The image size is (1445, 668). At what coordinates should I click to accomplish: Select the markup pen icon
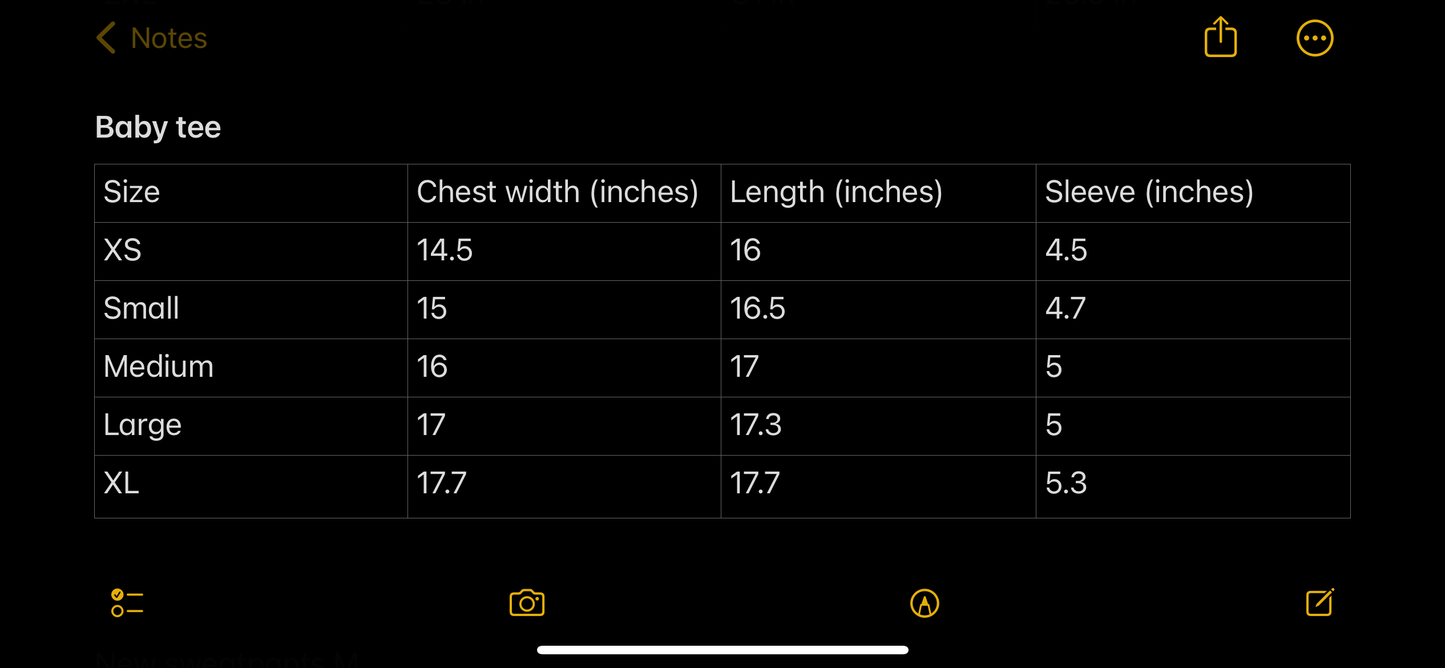[x=924, y=603]
